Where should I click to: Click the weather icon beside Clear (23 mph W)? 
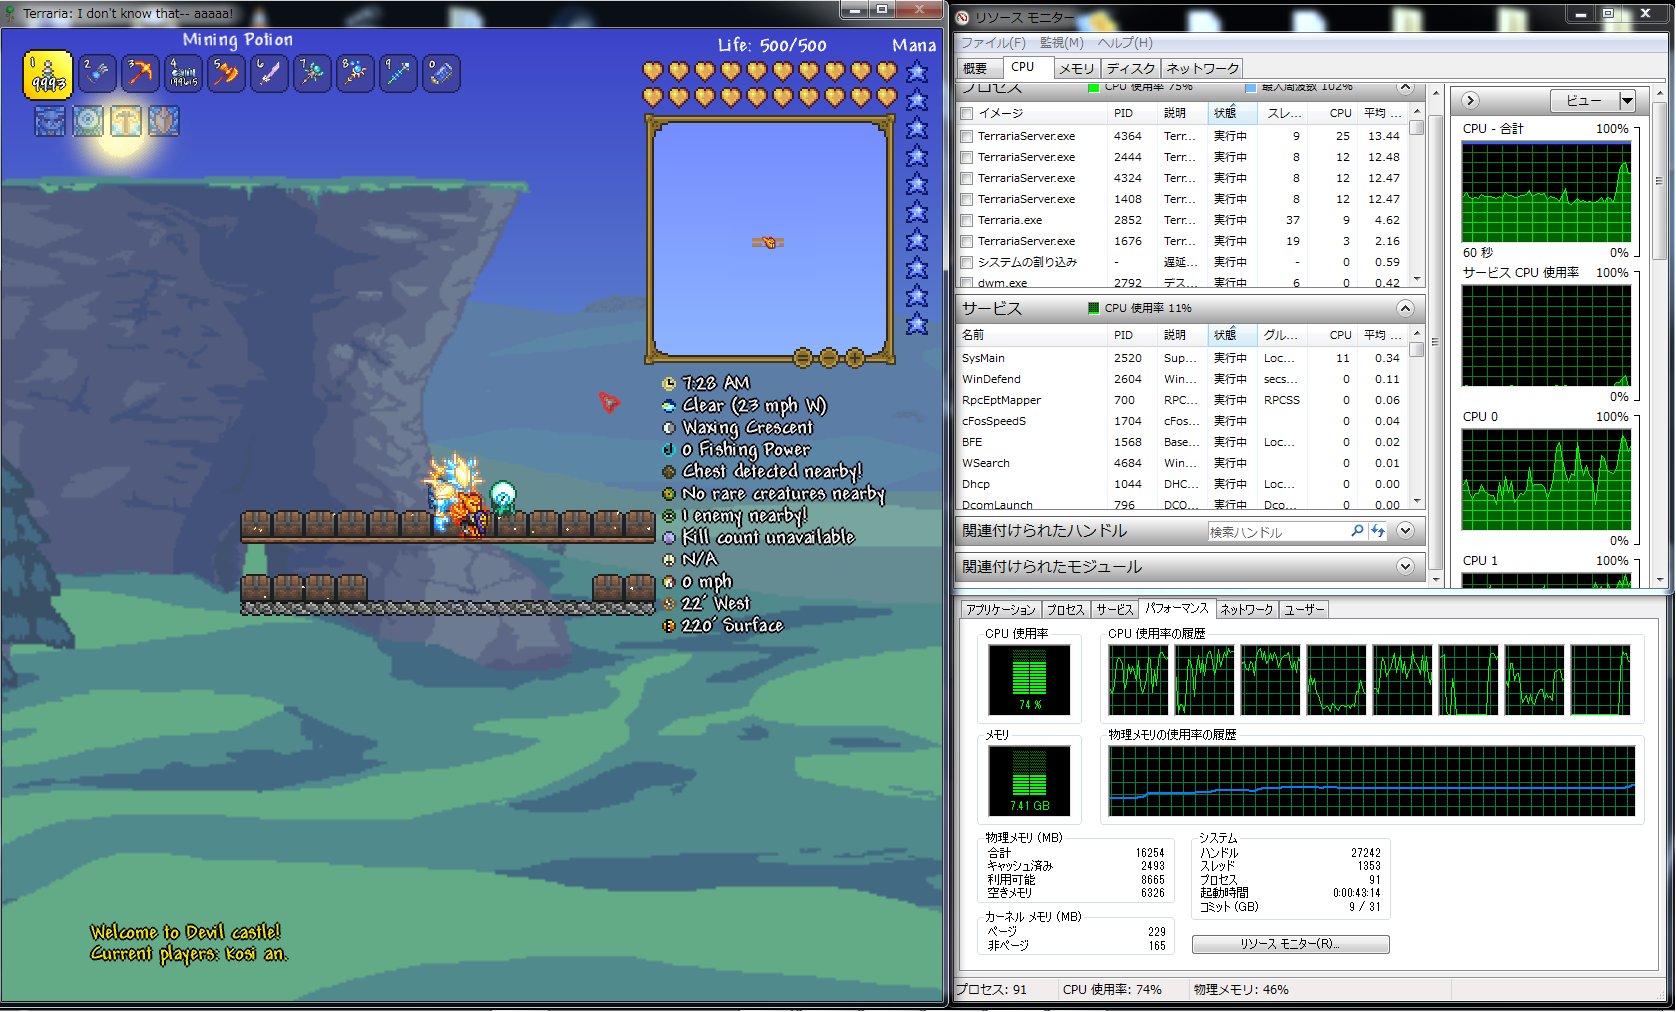[669, 405]
